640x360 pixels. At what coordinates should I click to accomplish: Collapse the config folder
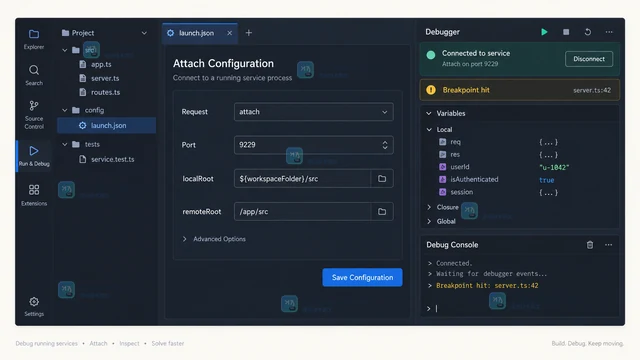click(x=64, y=110)
